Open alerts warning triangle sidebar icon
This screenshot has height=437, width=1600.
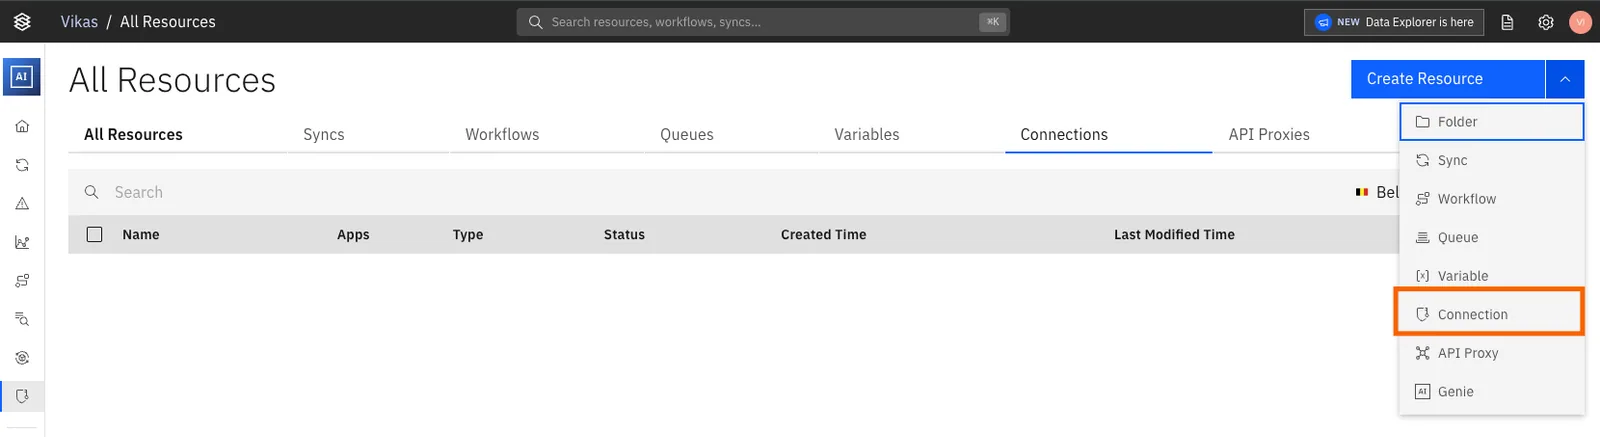click(x=22, y=203)
